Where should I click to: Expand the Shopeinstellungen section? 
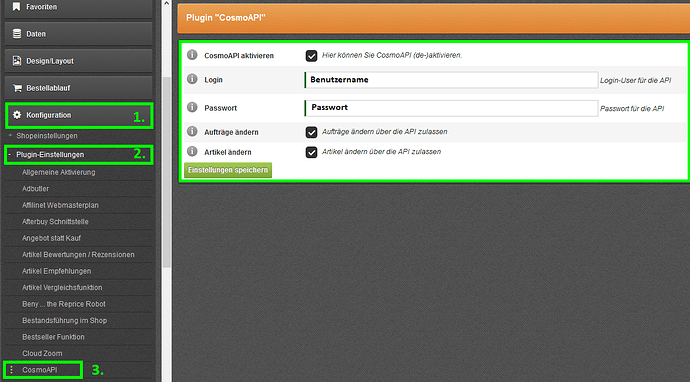point(10,136)
